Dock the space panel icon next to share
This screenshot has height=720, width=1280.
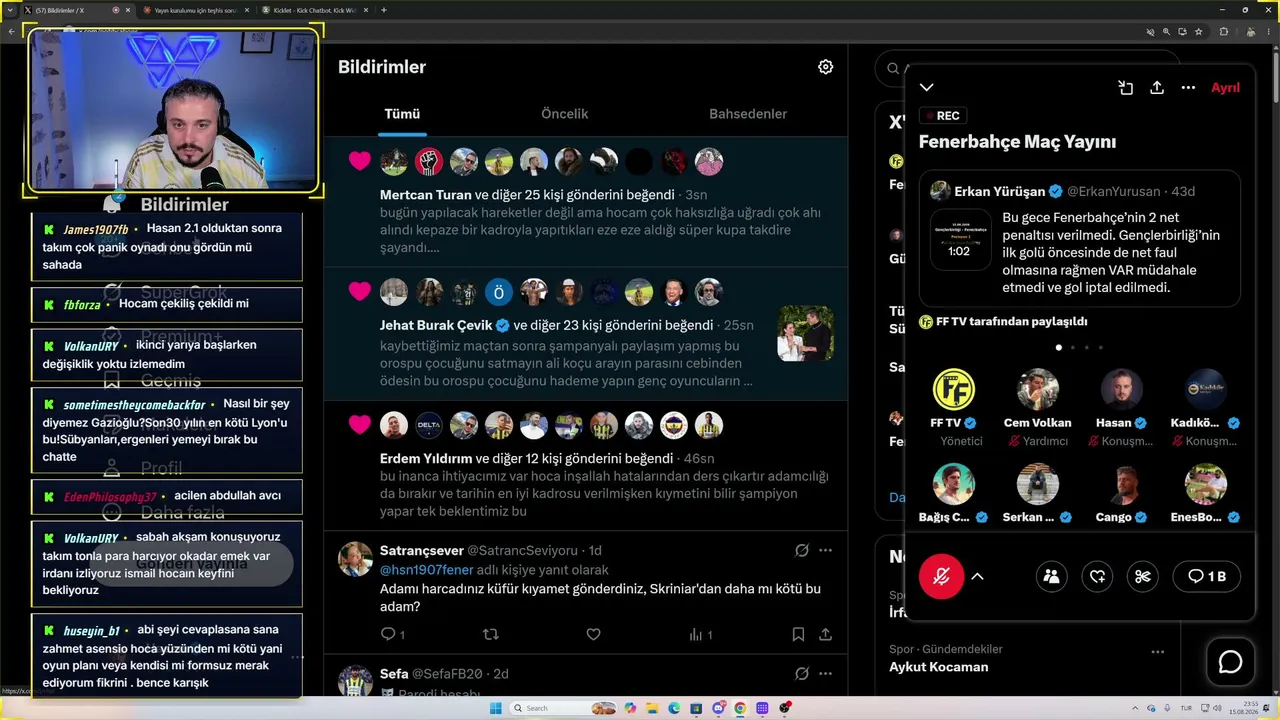[1125, 88]
